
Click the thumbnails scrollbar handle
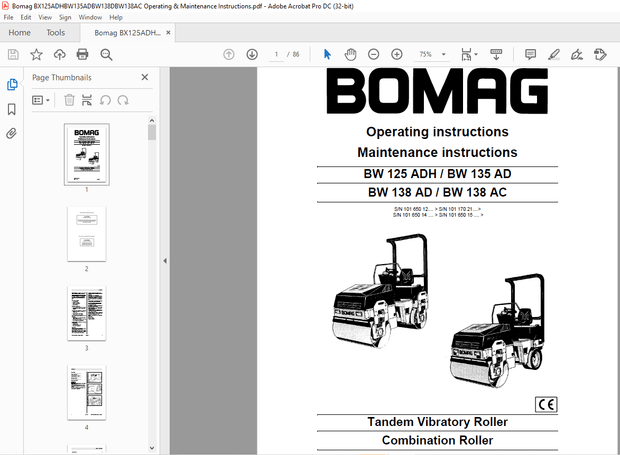pyautogui.click(x=152, y=132)
